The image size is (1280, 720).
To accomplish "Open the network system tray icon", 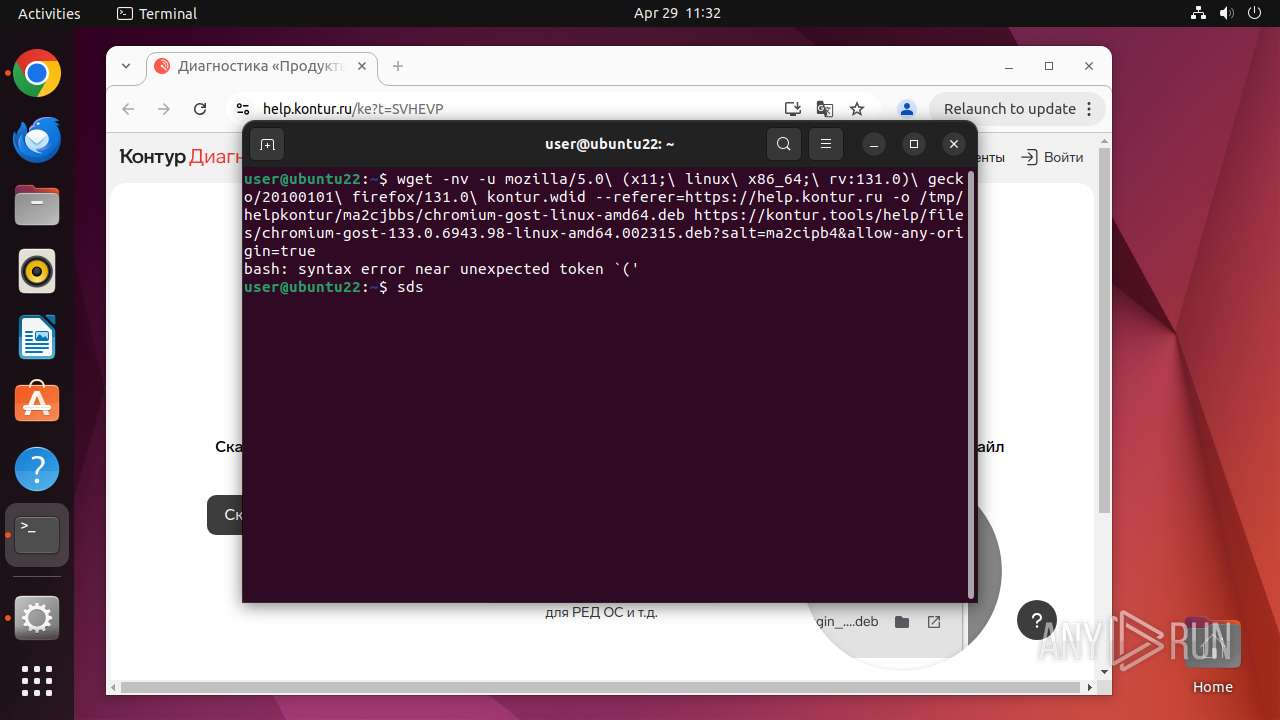I will 1198,13.
